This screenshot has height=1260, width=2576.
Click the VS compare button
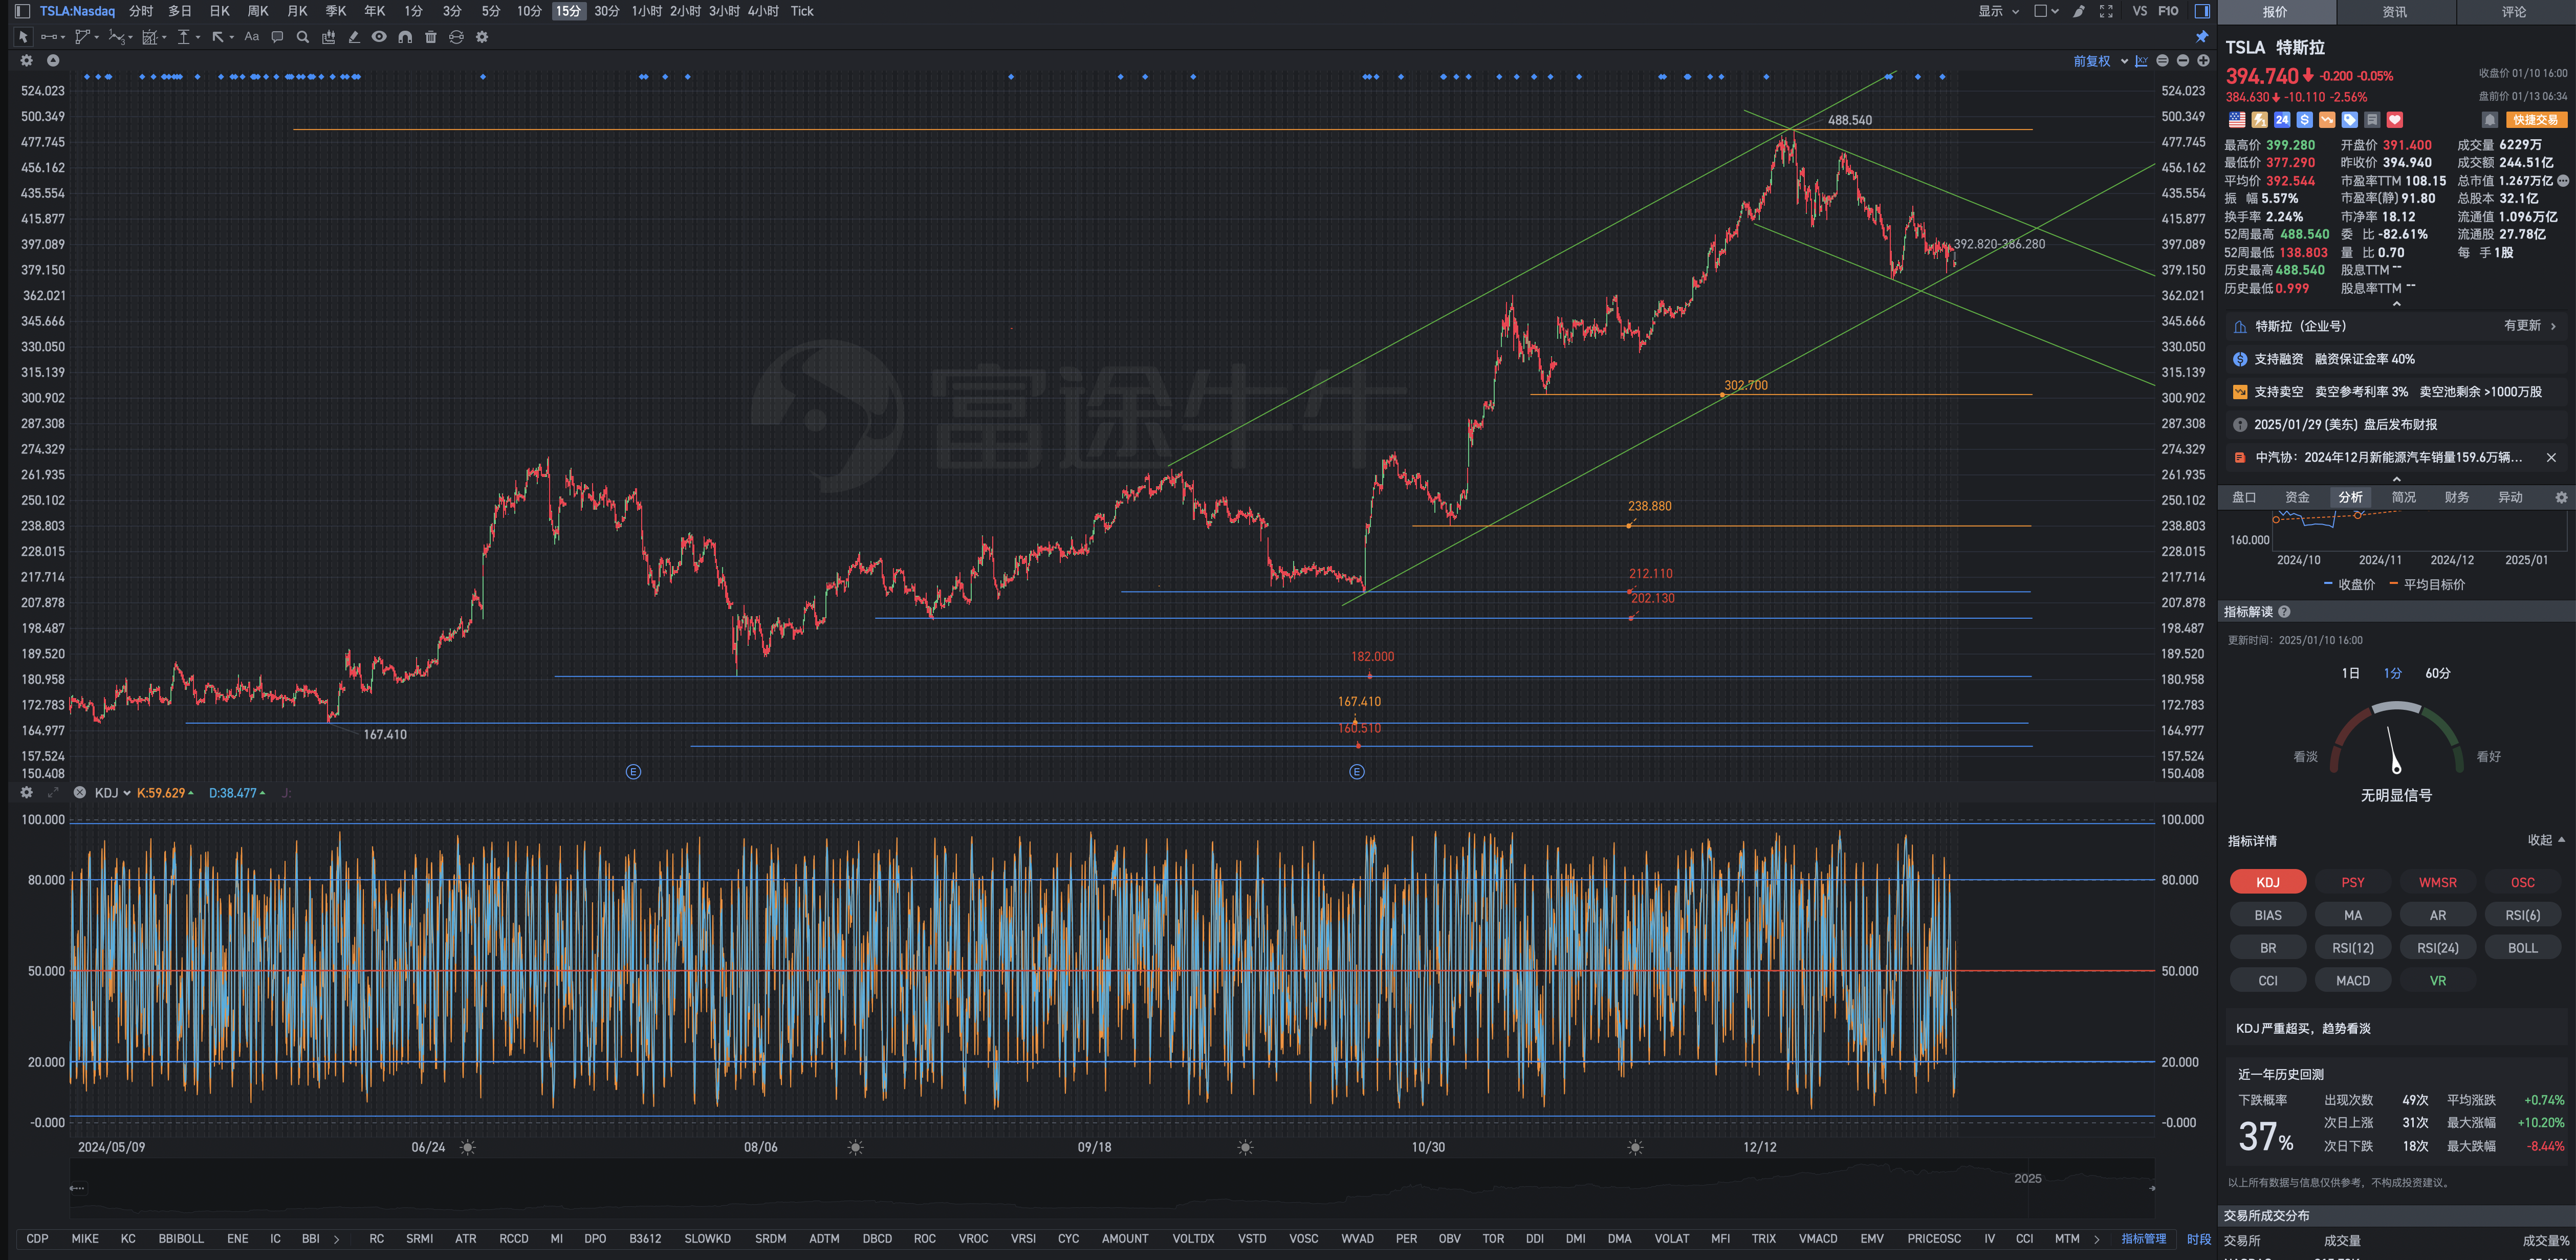point(2139,11)
